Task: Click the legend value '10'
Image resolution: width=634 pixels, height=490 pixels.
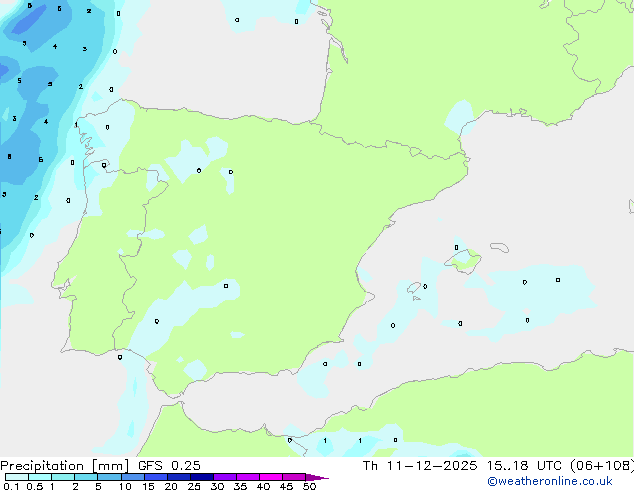Action: (125, 486)
